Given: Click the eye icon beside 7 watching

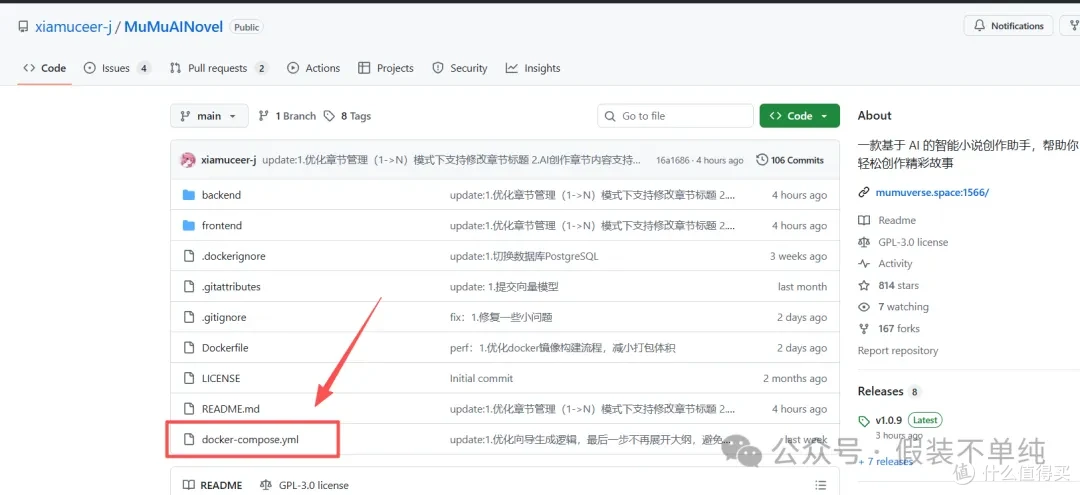Looking at the screenshot, I should 864,307.
